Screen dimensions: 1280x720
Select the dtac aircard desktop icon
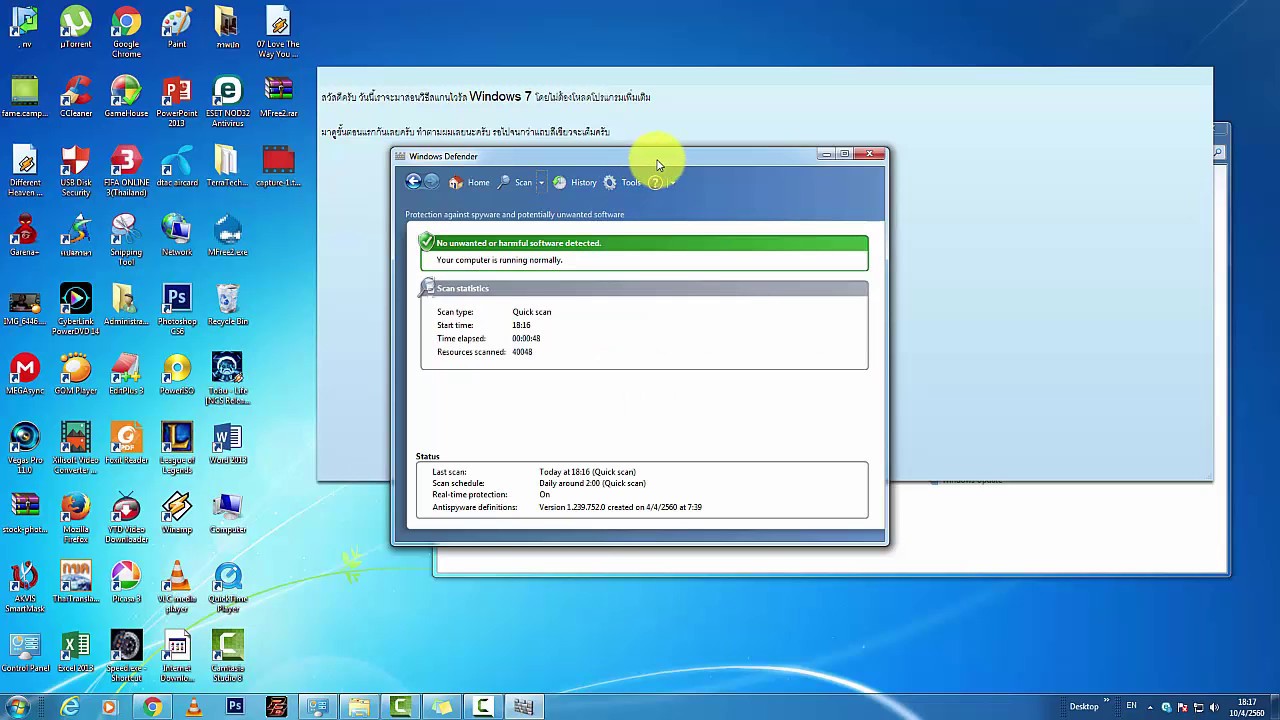tap(177, 166)
